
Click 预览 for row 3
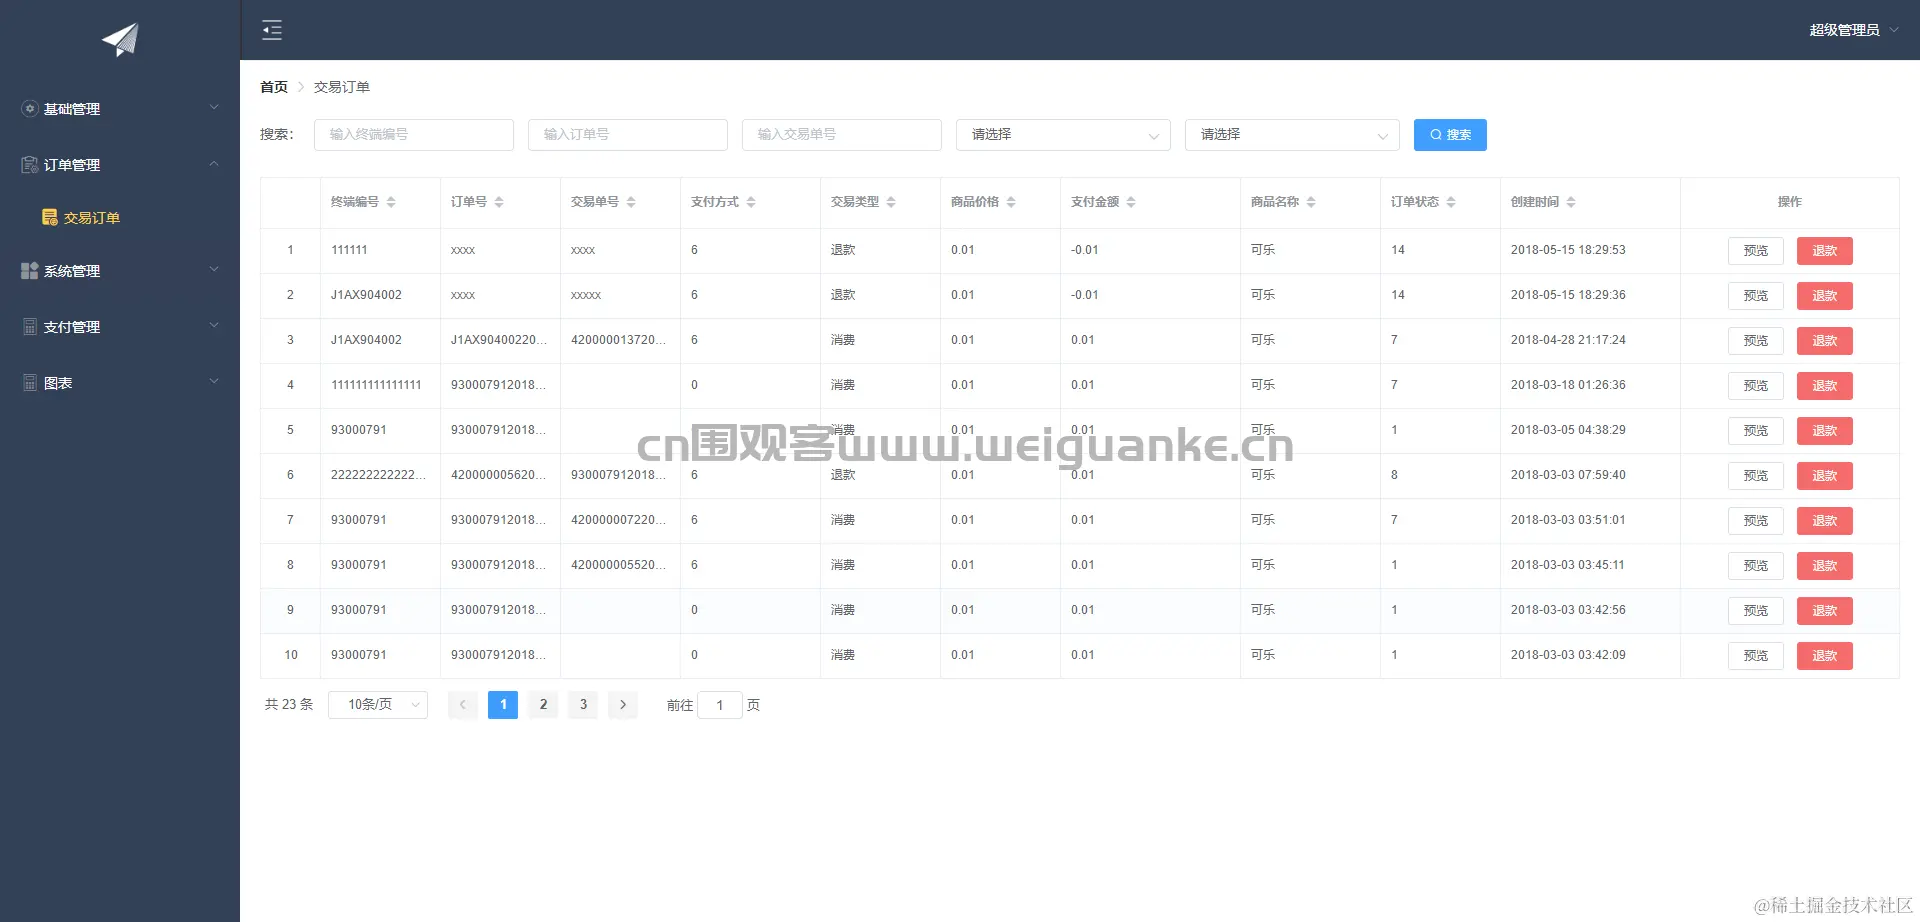[x=1756, y=341]
